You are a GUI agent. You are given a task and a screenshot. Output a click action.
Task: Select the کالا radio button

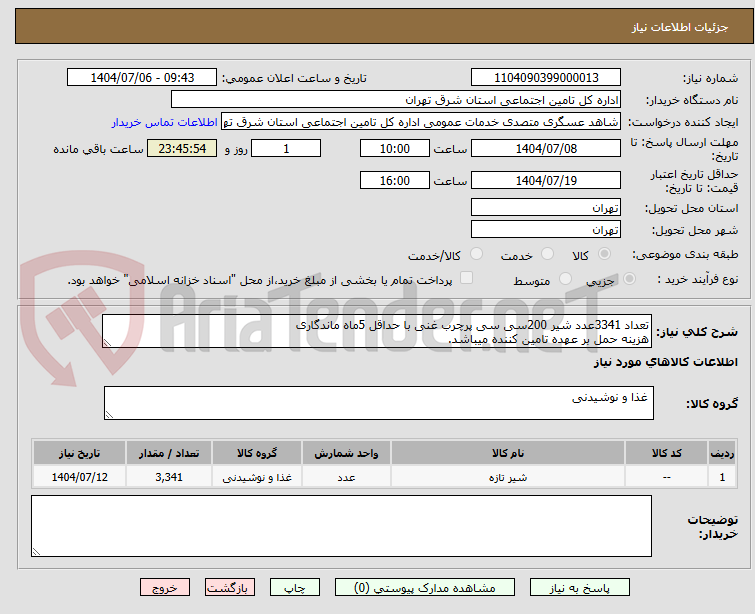[x=604, y=253]
